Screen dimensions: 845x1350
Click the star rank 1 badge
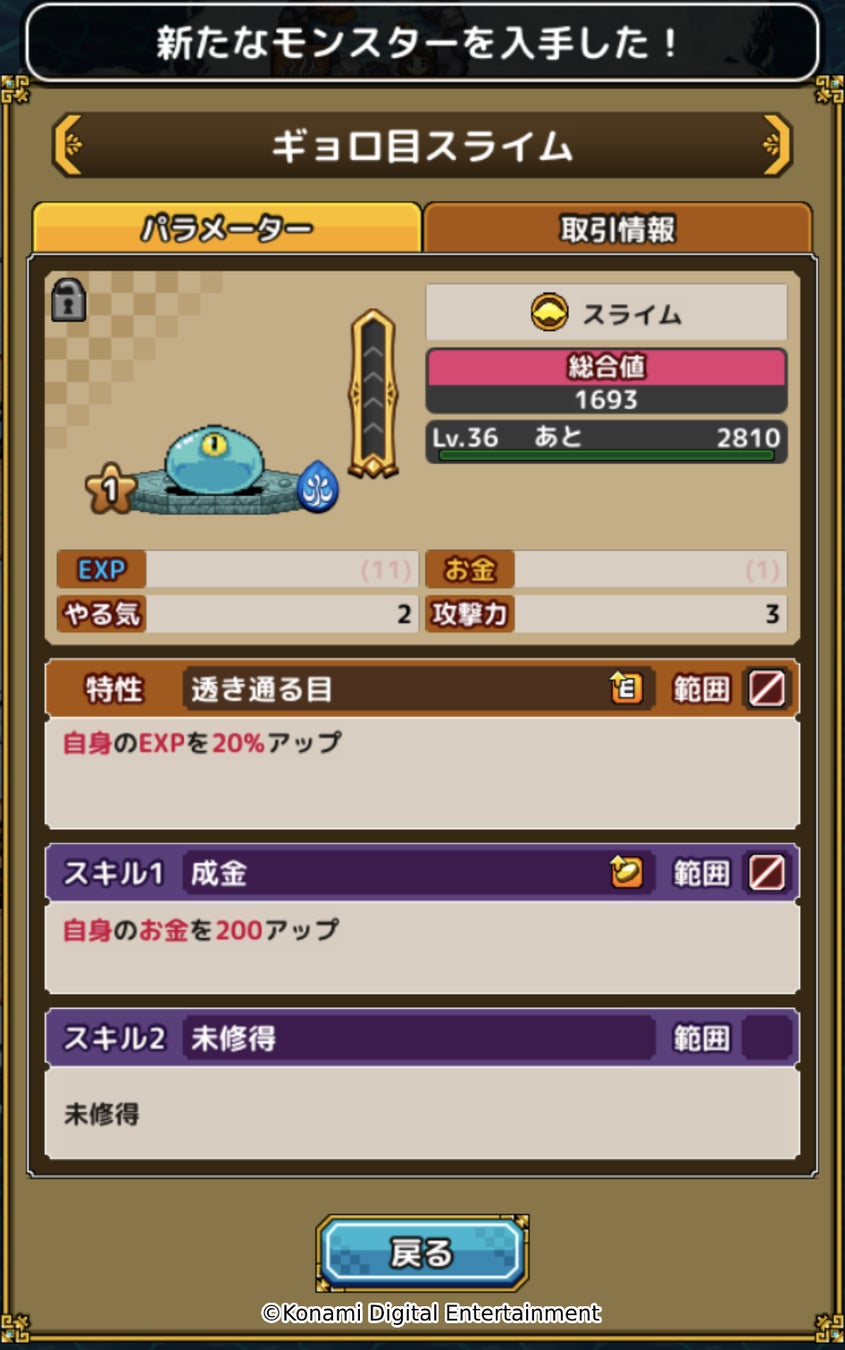tap(110, 489)
